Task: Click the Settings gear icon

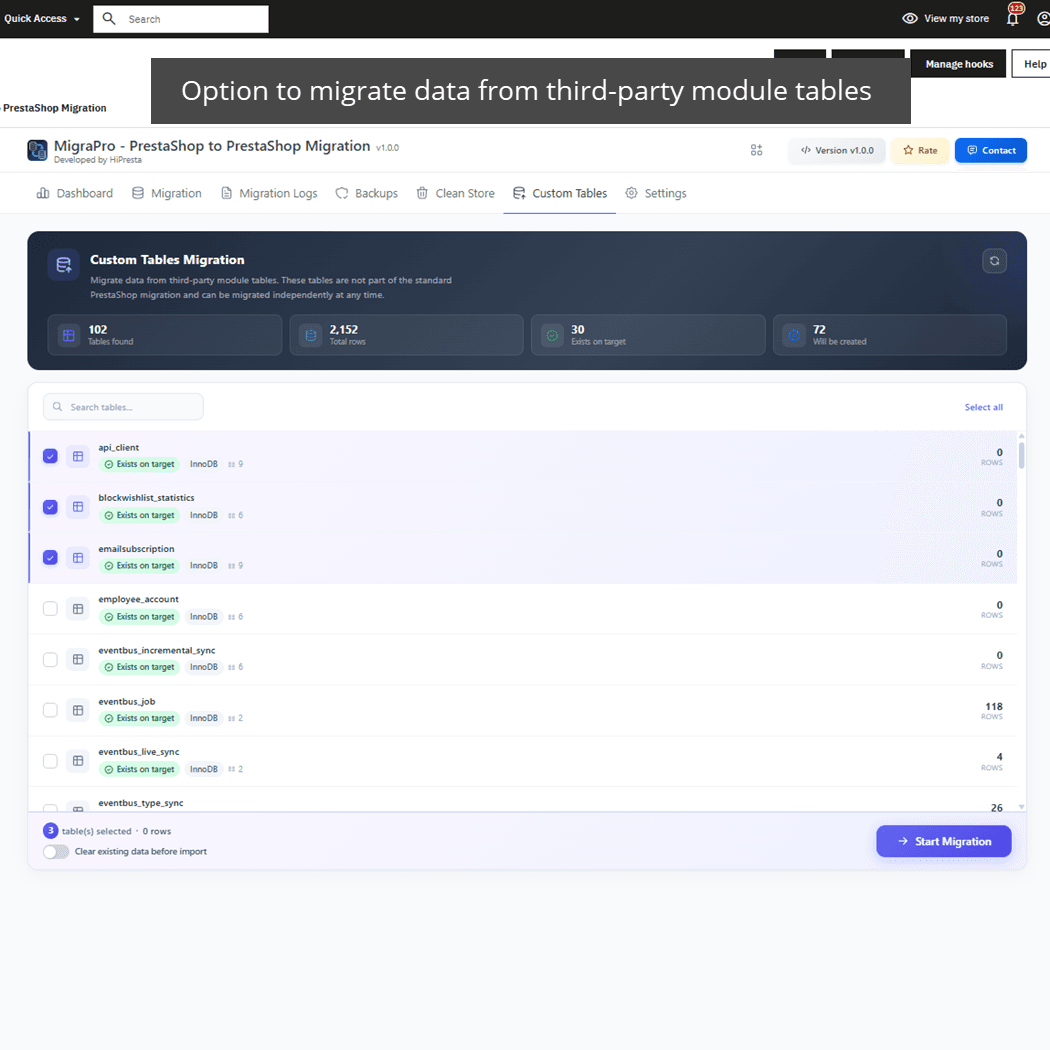Action: 631,193
